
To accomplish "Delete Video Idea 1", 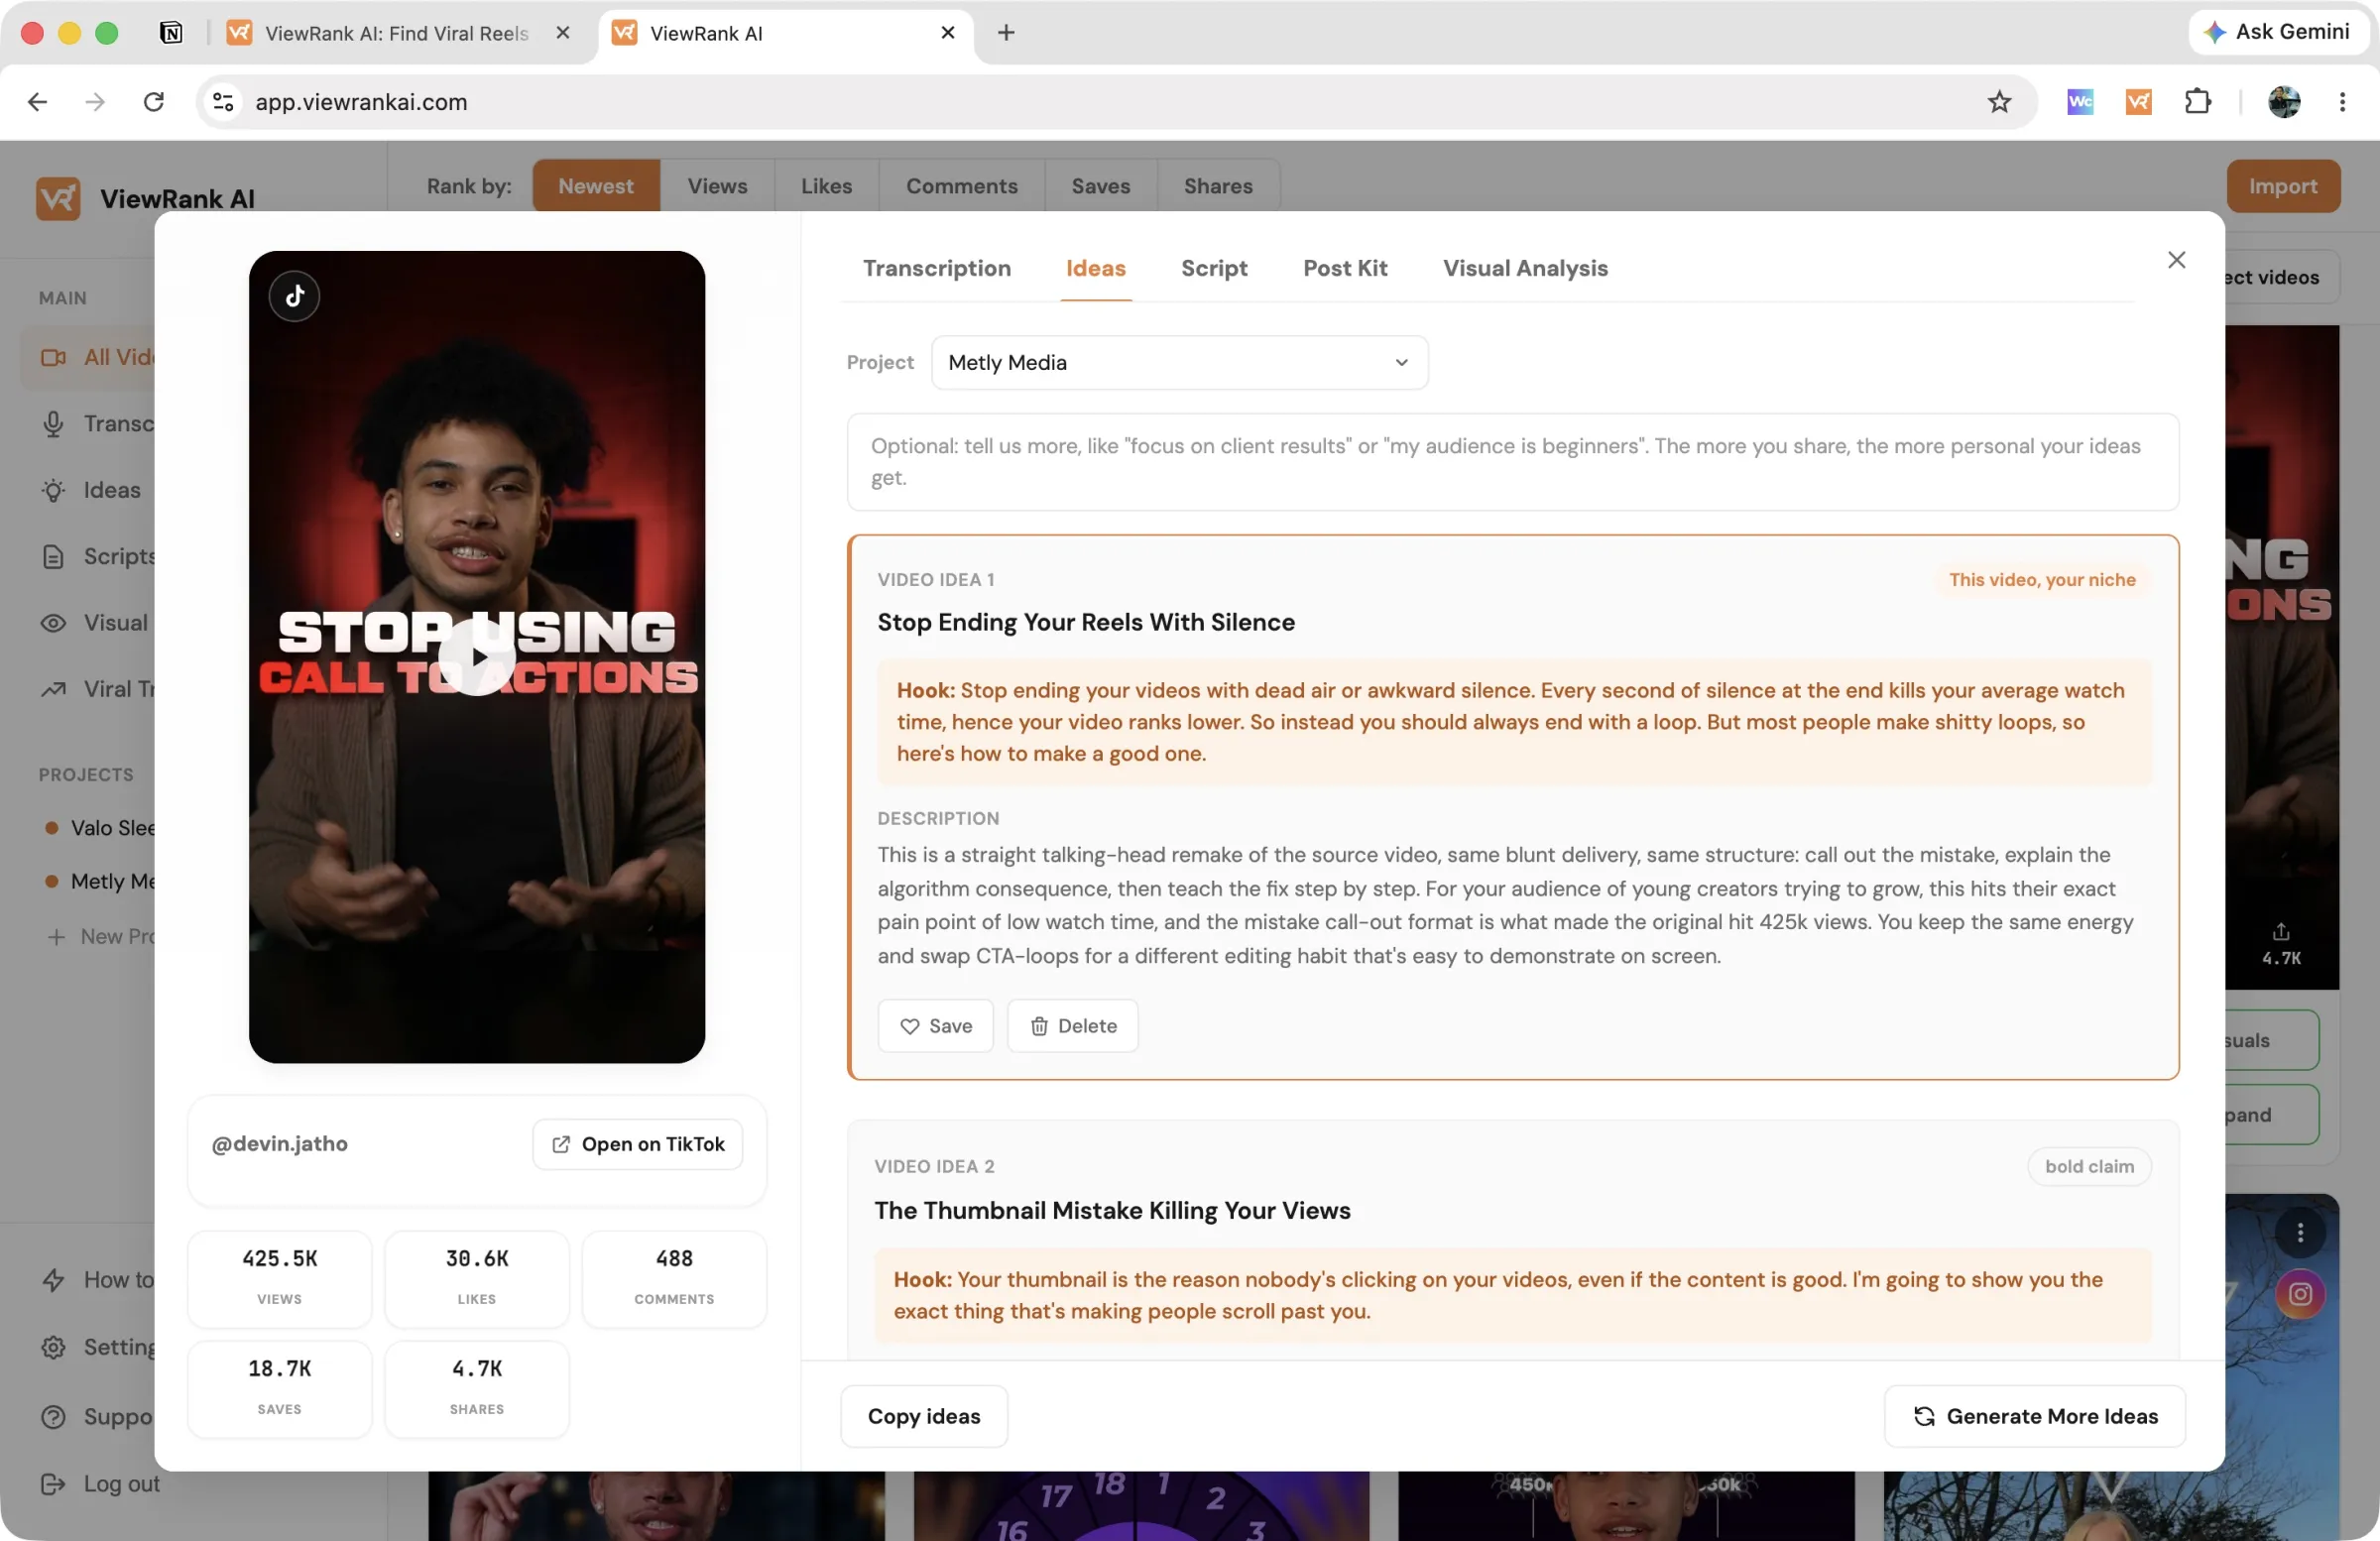I will (x=1072, y=1025).
